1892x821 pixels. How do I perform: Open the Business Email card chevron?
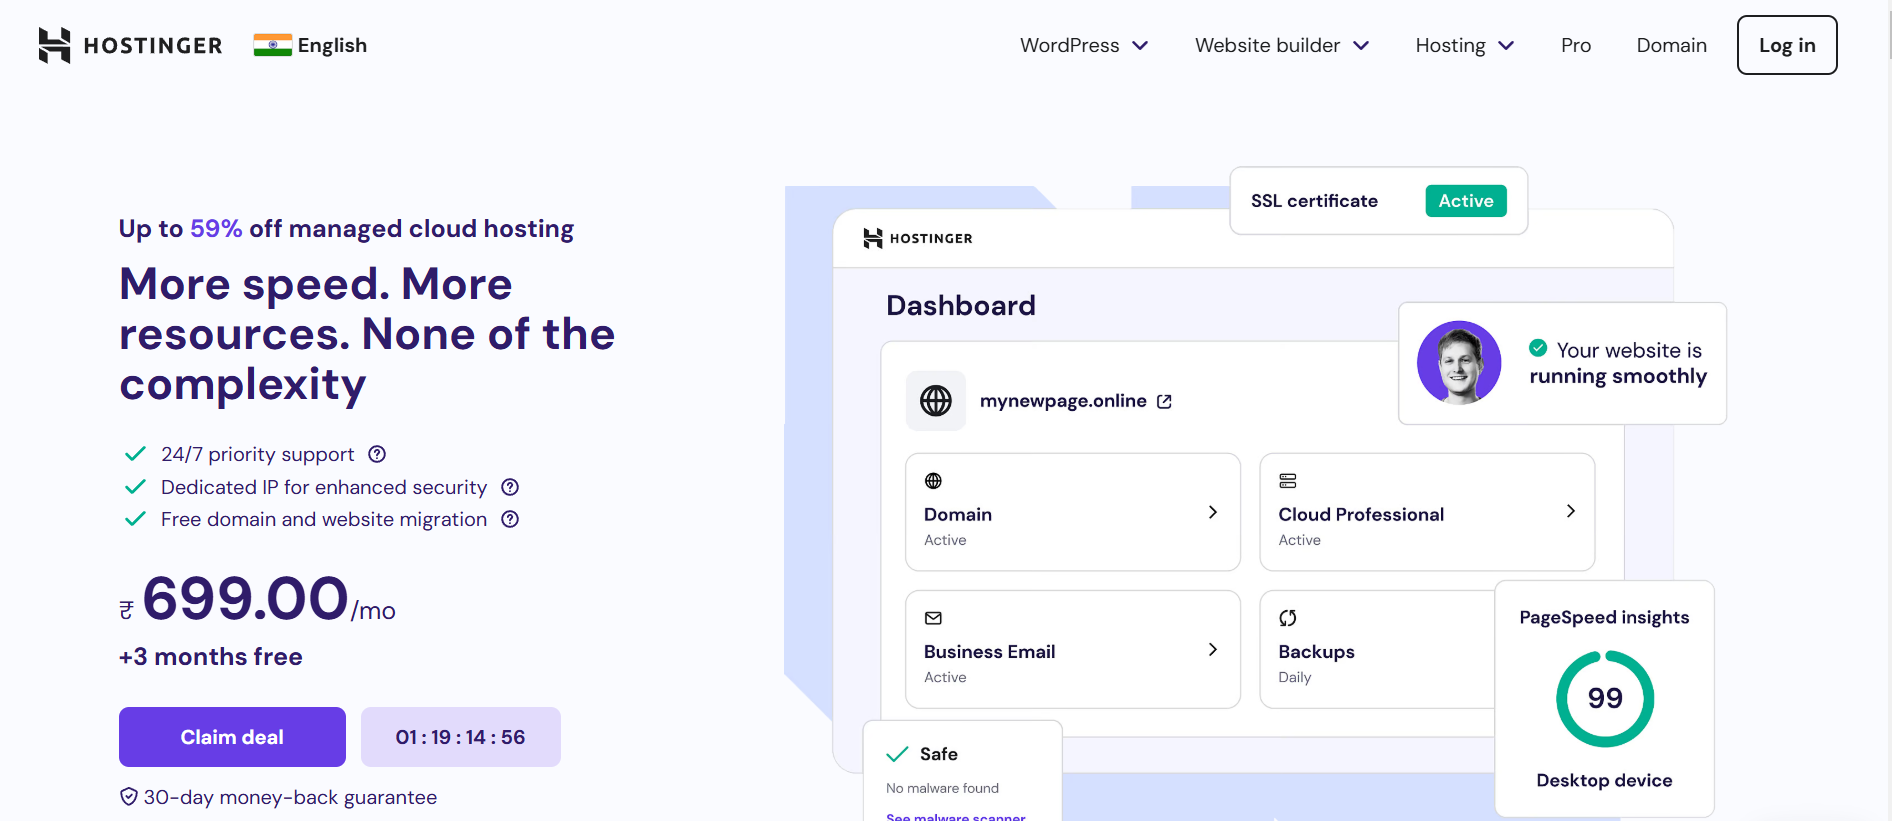[1213, 649]
